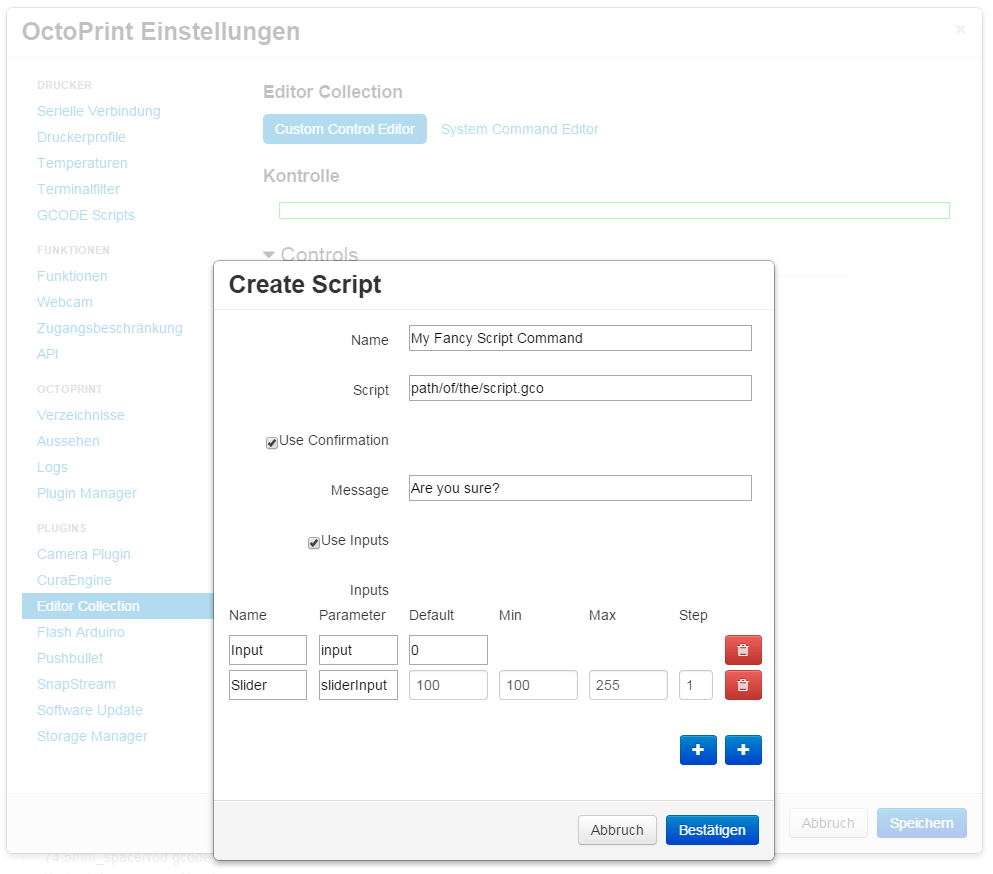Screen dimensions: 993x874
Task: Select Editor Collection in sidebar
Action: pos(118,606)
